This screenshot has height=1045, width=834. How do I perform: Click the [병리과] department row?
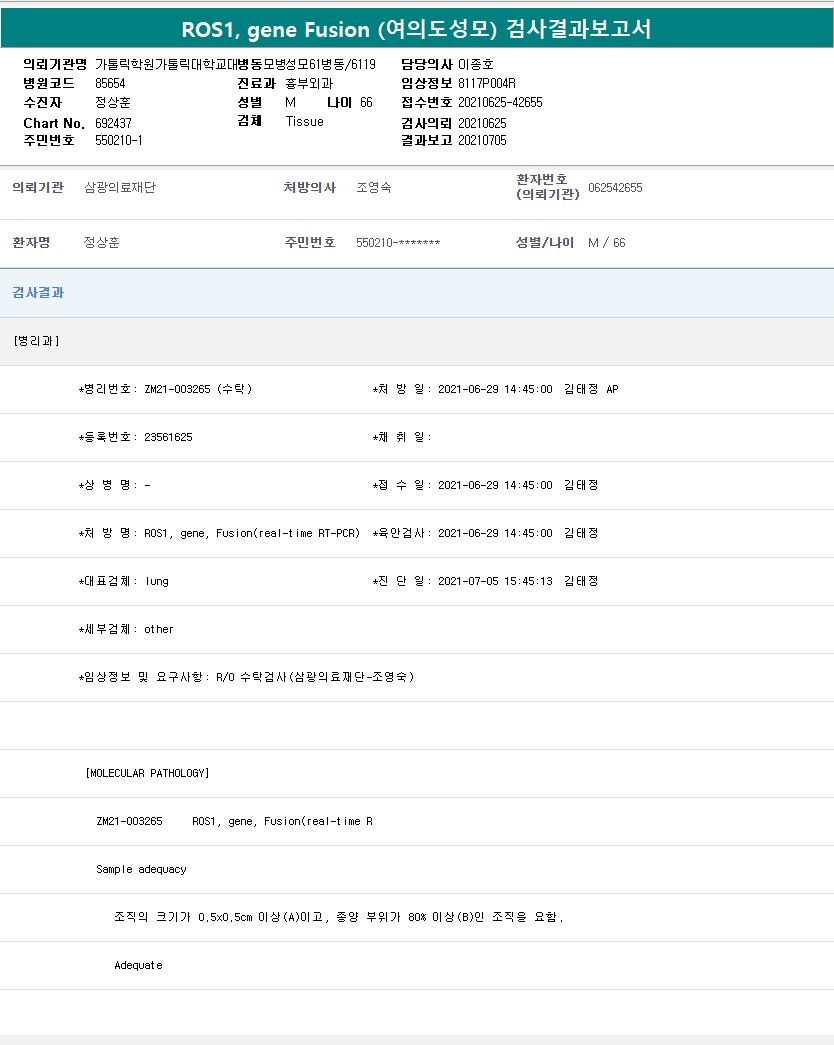(37, 341)
